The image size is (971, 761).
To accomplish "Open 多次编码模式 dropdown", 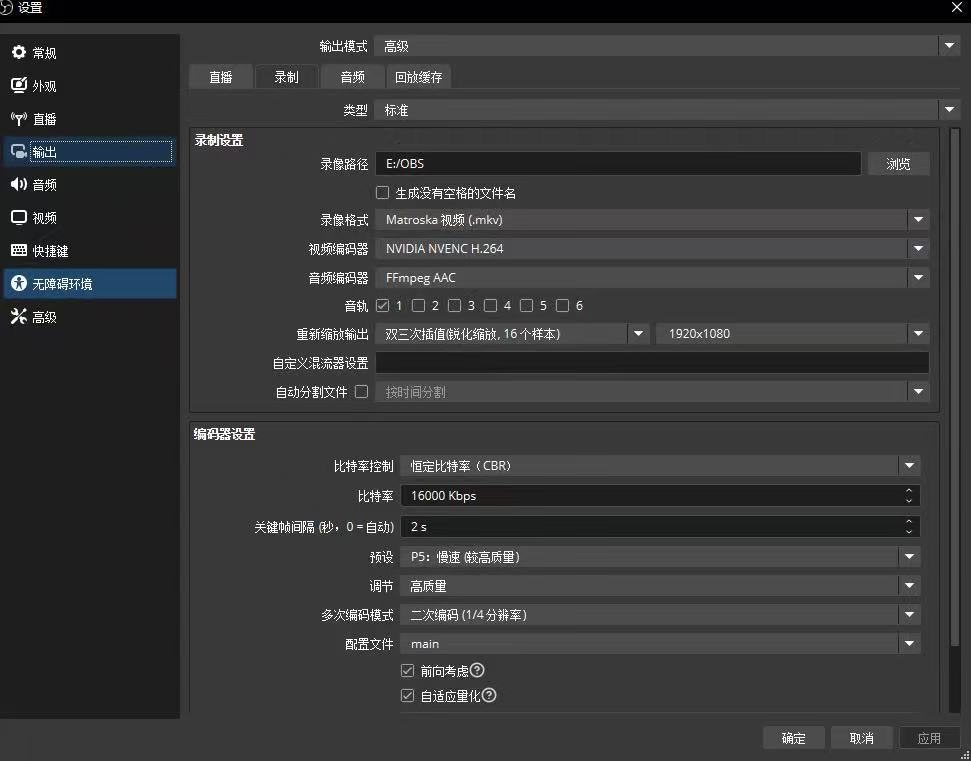I will [660, 615].
